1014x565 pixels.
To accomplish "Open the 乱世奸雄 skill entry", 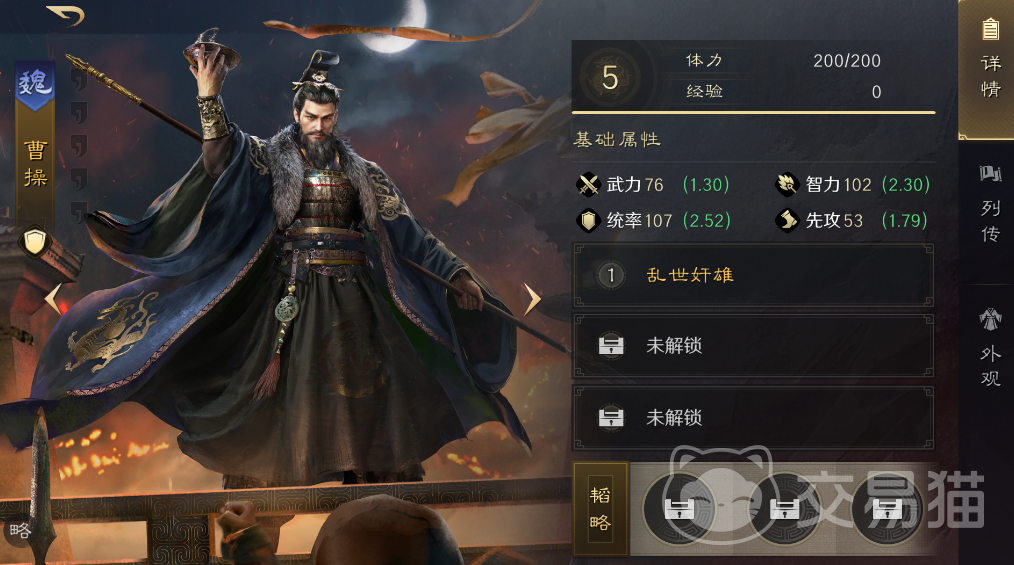I will (753, 275).
